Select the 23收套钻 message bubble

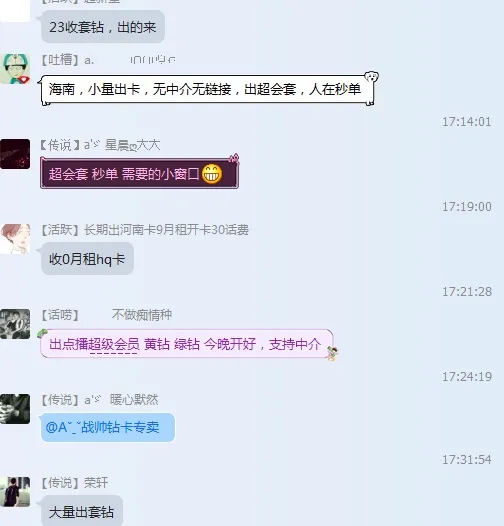click(x=103, y=27)
